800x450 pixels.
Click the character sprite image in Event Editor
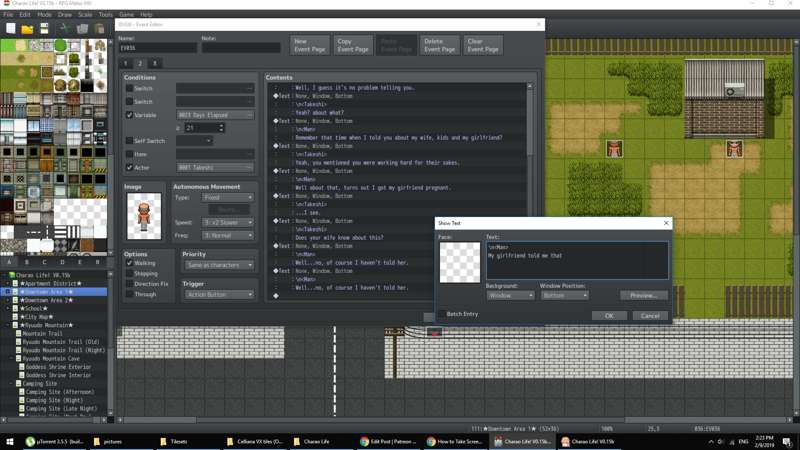[145, 215]
